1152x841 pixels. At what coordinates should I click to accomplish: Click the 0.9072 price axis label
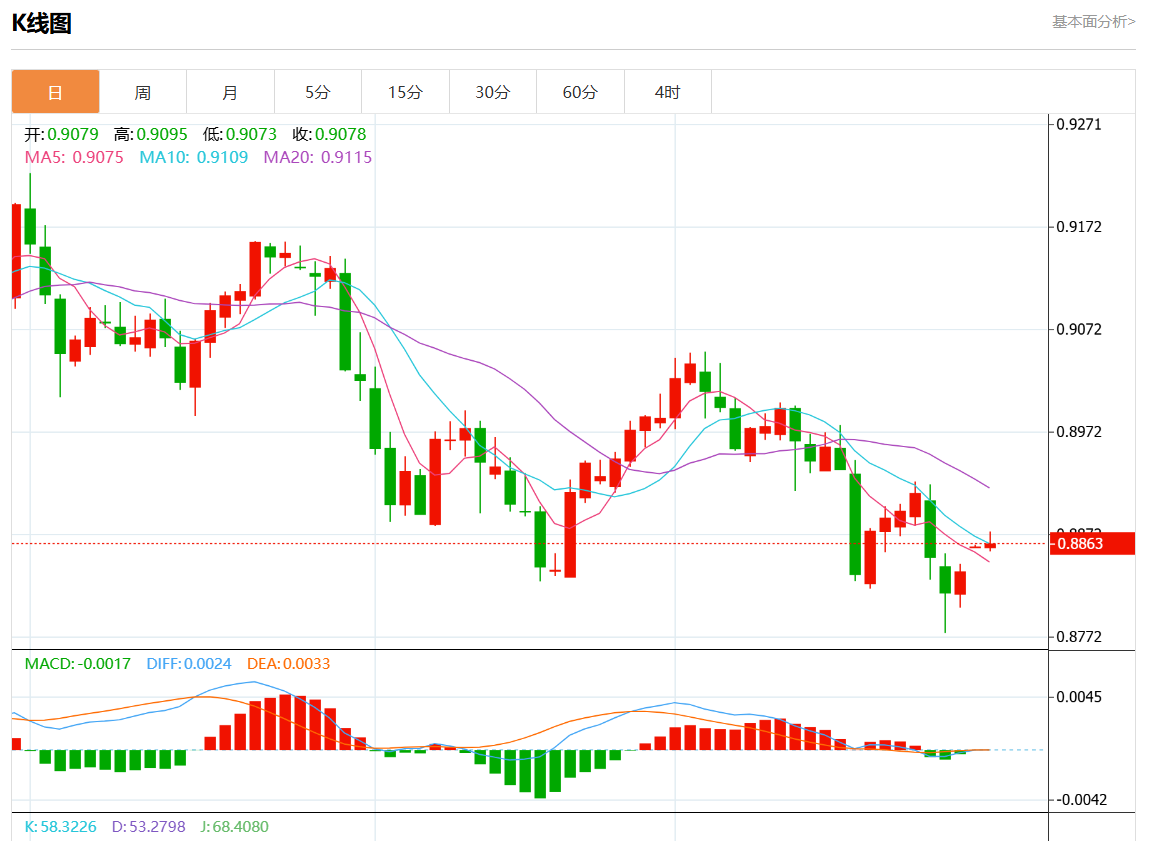pyautogui.click(x=1079, y=329)
